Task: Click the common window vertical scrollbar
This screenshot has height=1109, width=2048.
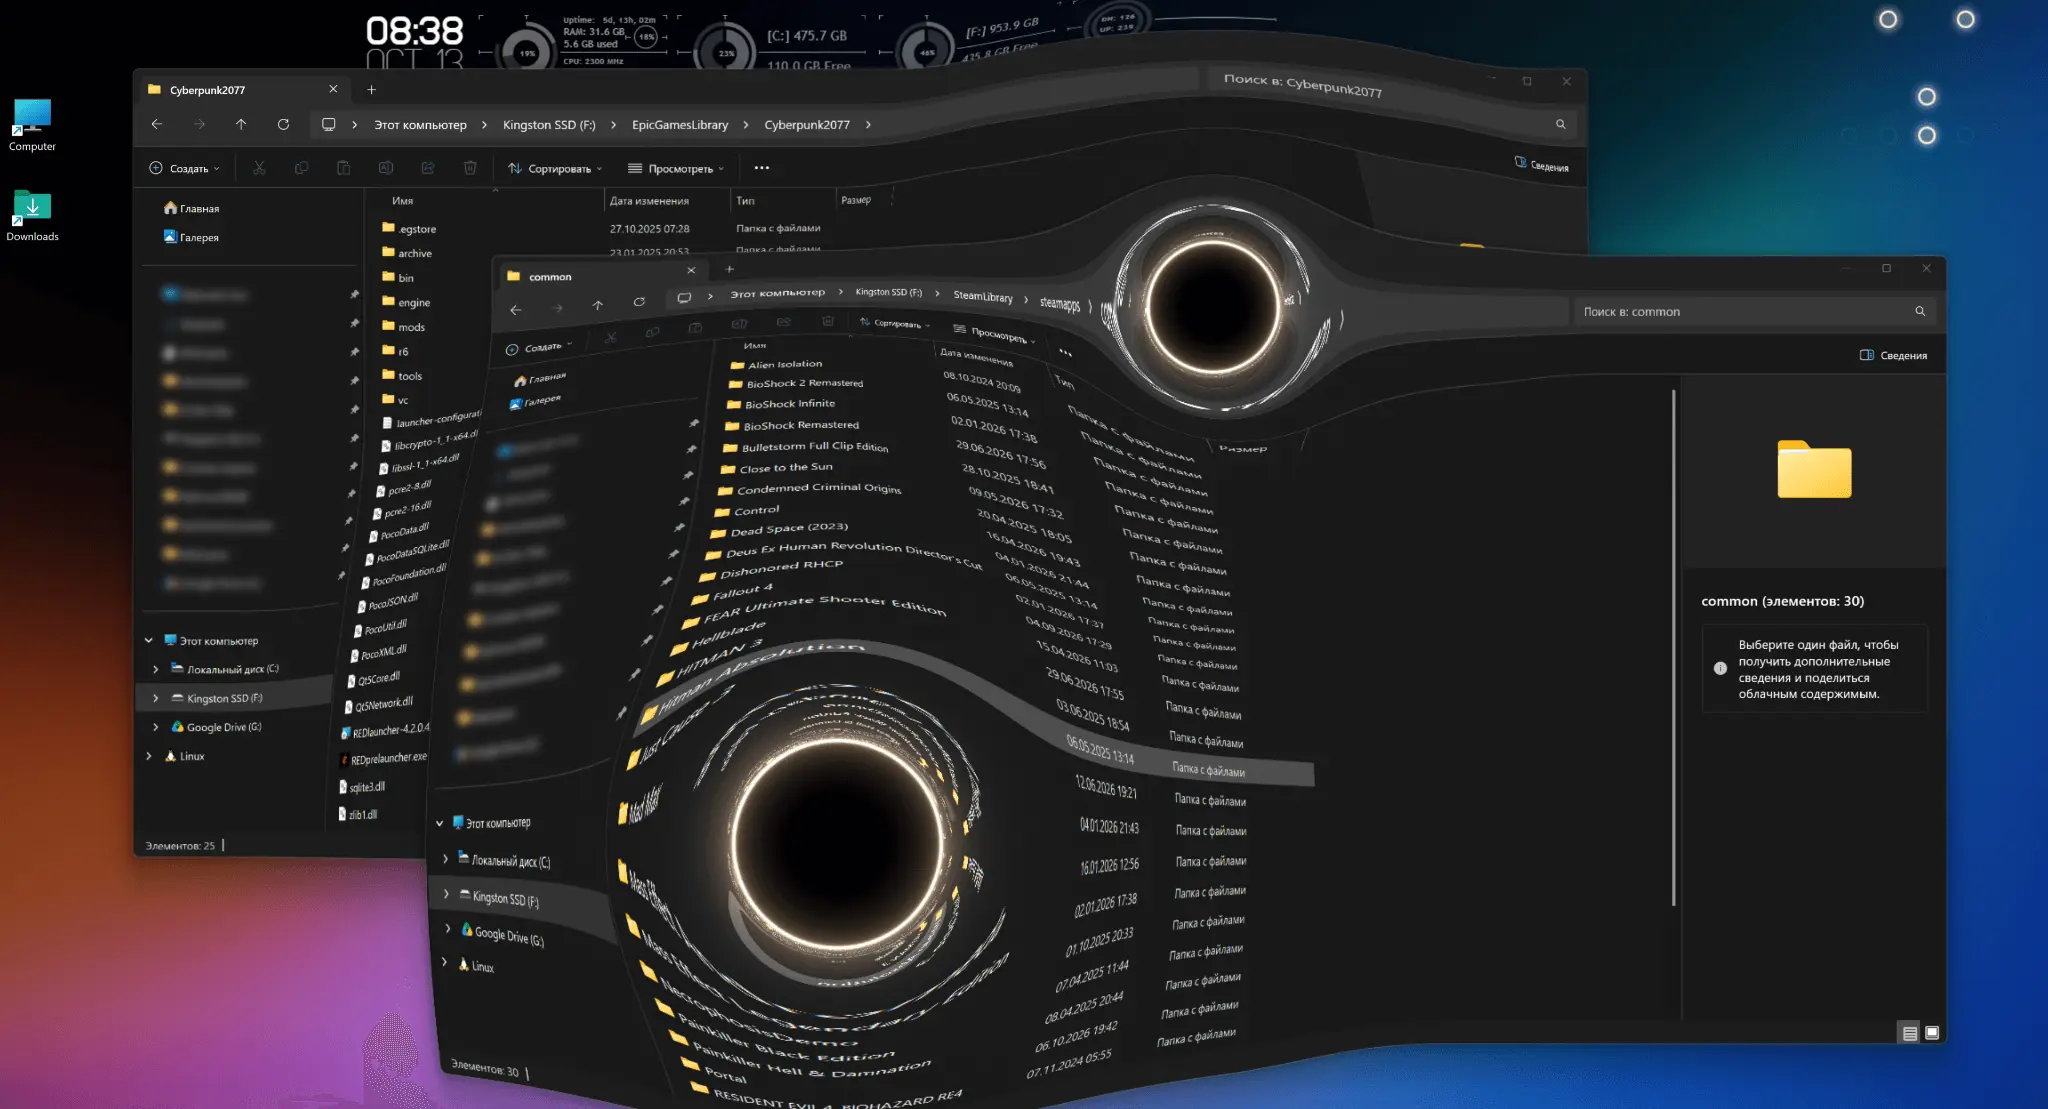Action: tap(1673, 648)
